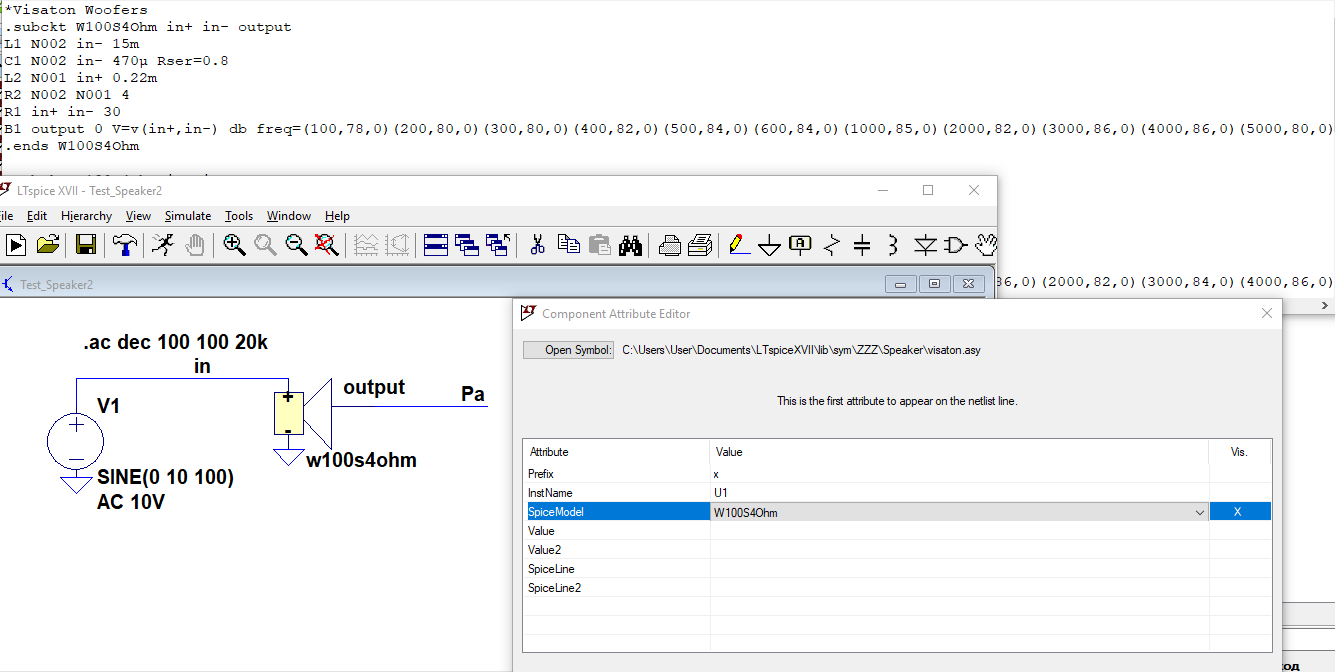Open the Edit menu

[x=37, y=216]
